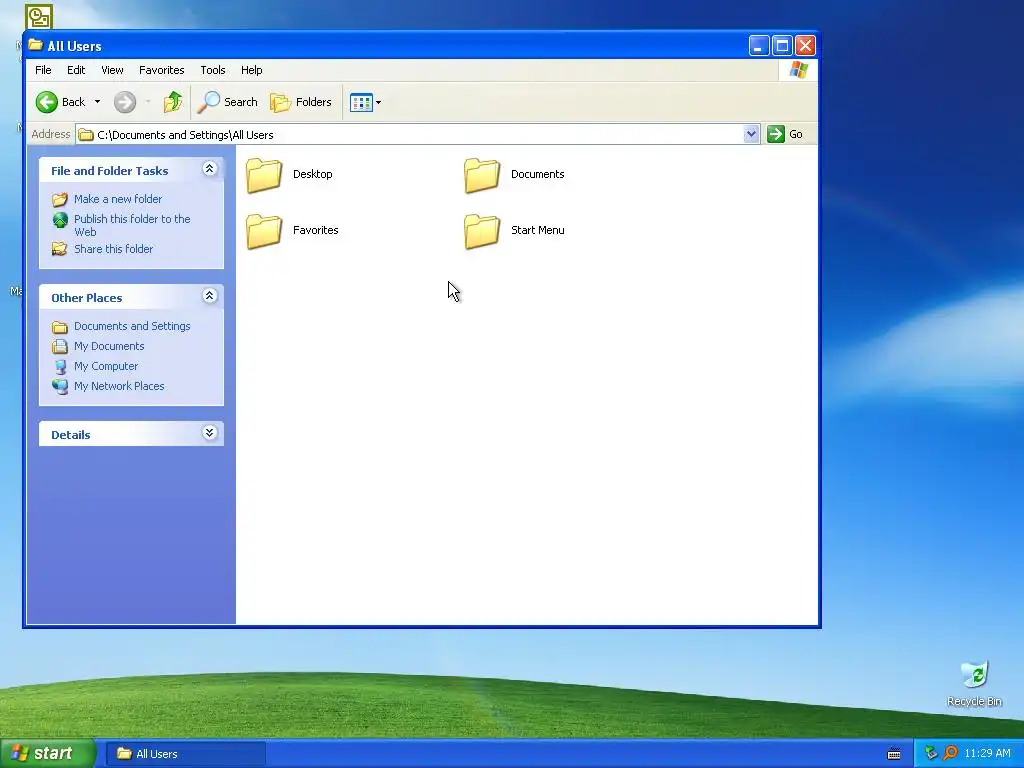Click the greyed Forward arrow button
Viewport: 1024px width, 768px height.
(x=125, y=102)
